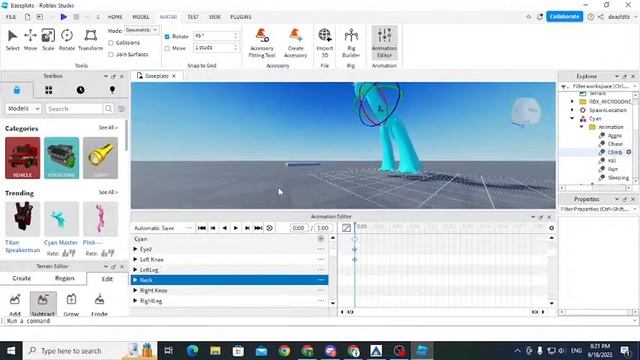The width and height of the screenshot is (640, 360).
Task: Open the VEHICLE category thumbnail
Action: pos(22,158)
